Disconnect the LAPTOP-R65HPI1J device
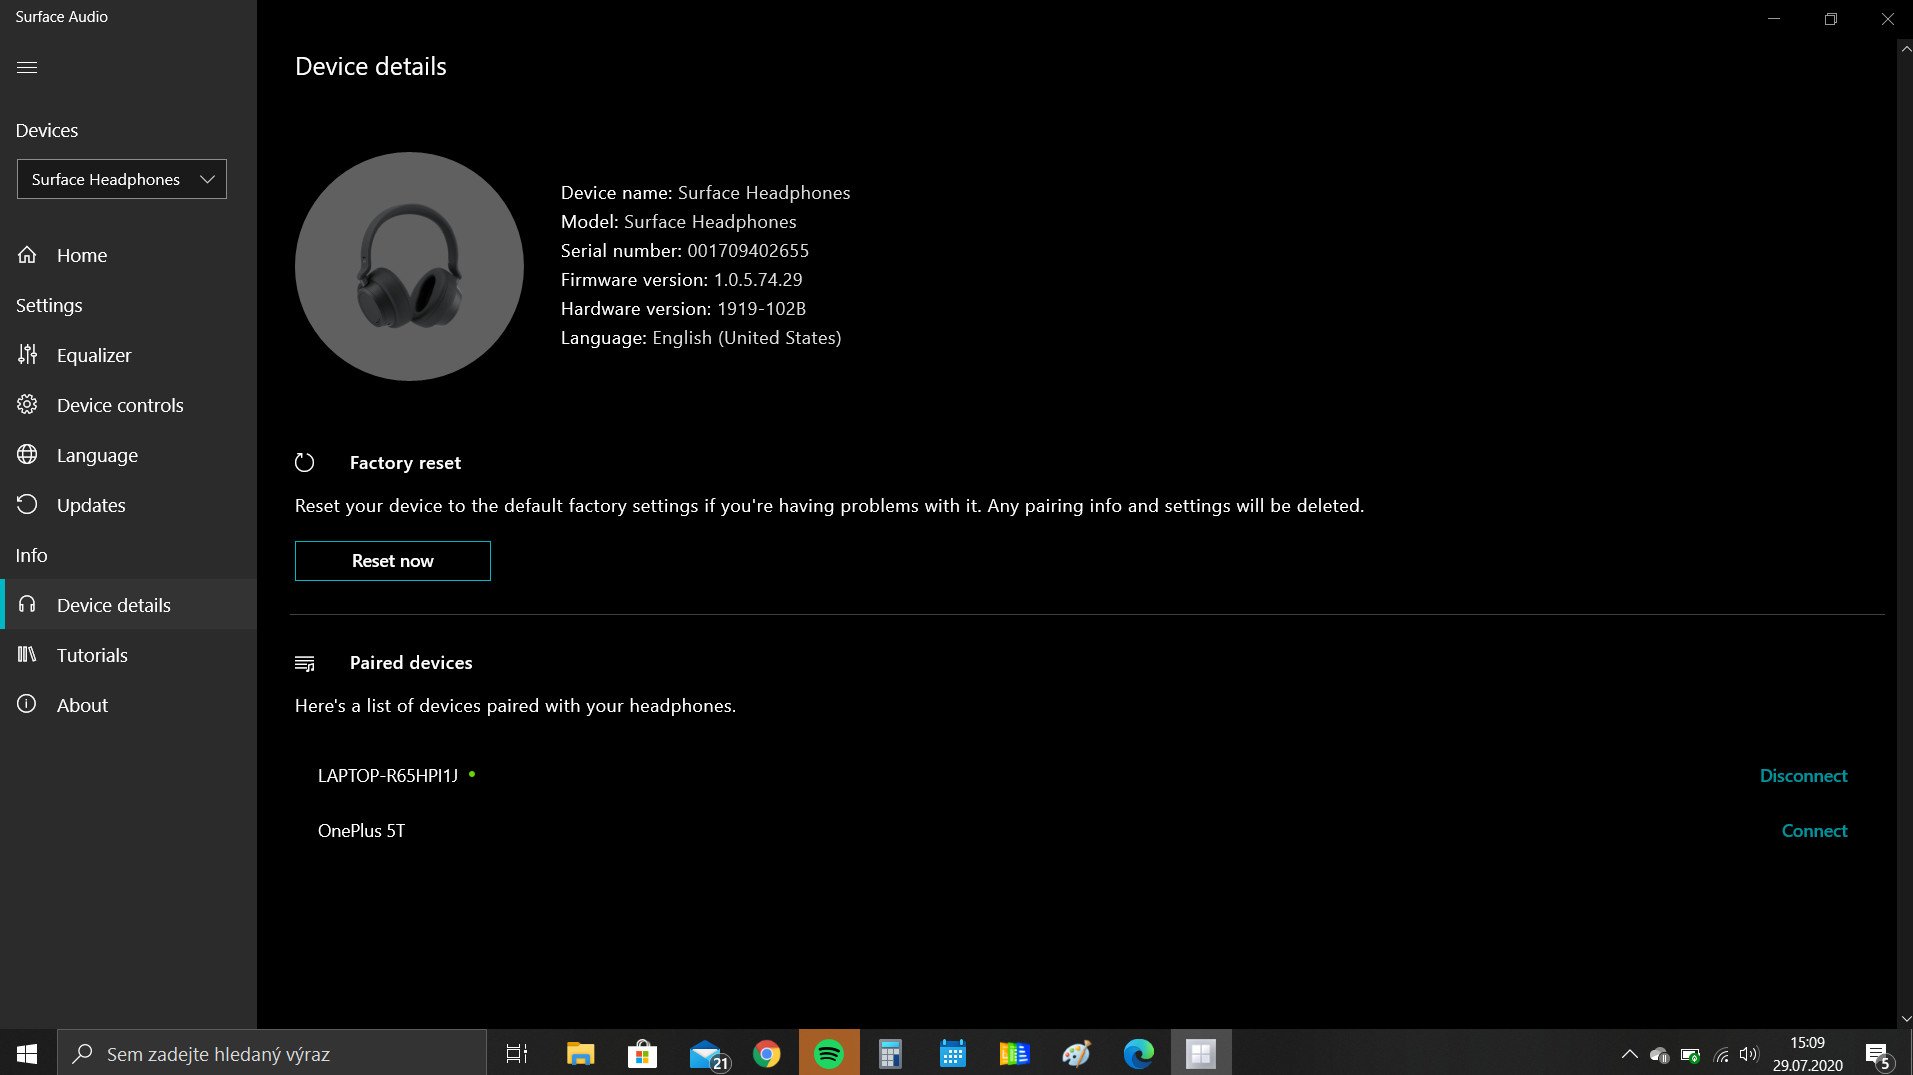 point(1802,776)
